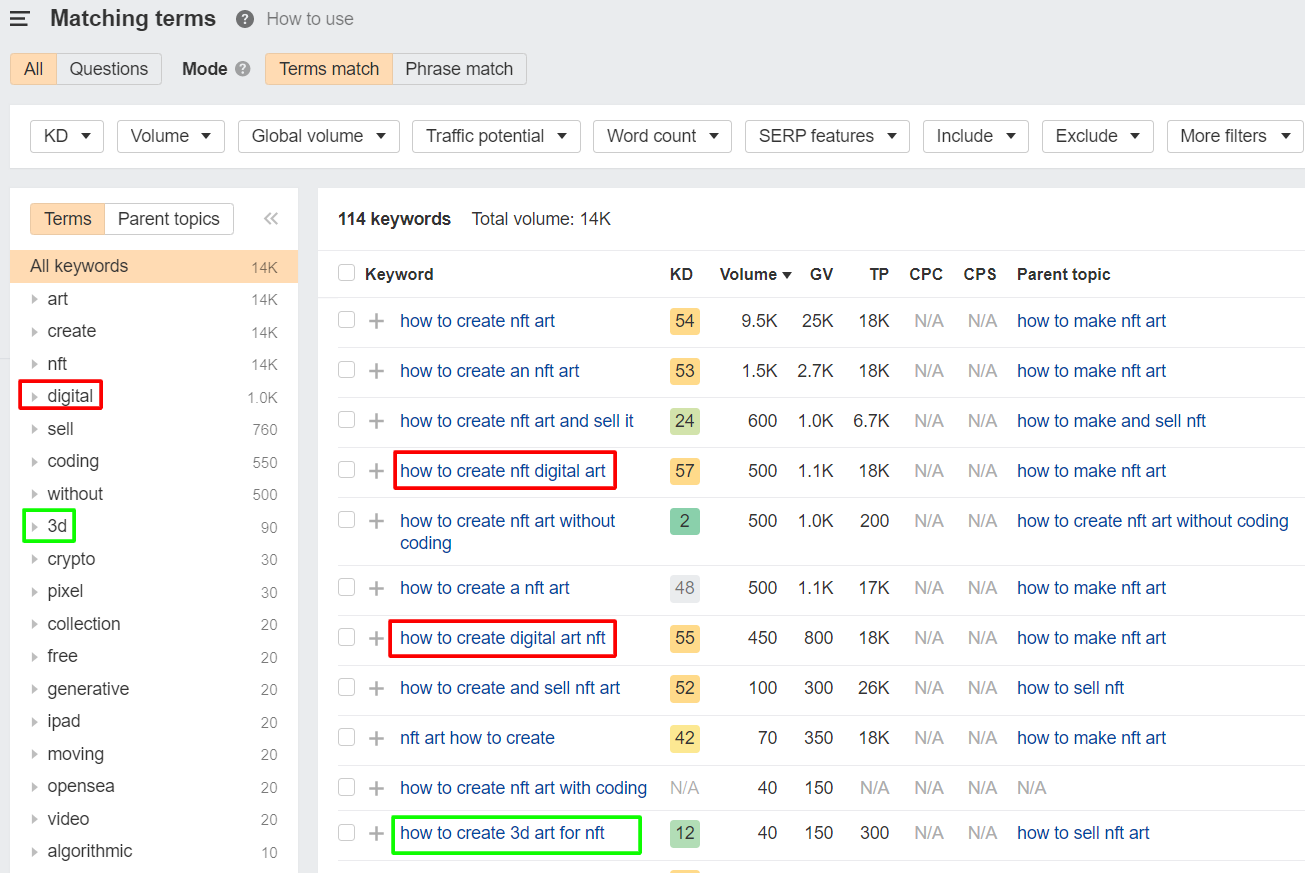Screen dimensions: 1305x873
Task: Click the 'How to use' help icon
Action: [x=245, y=19]
